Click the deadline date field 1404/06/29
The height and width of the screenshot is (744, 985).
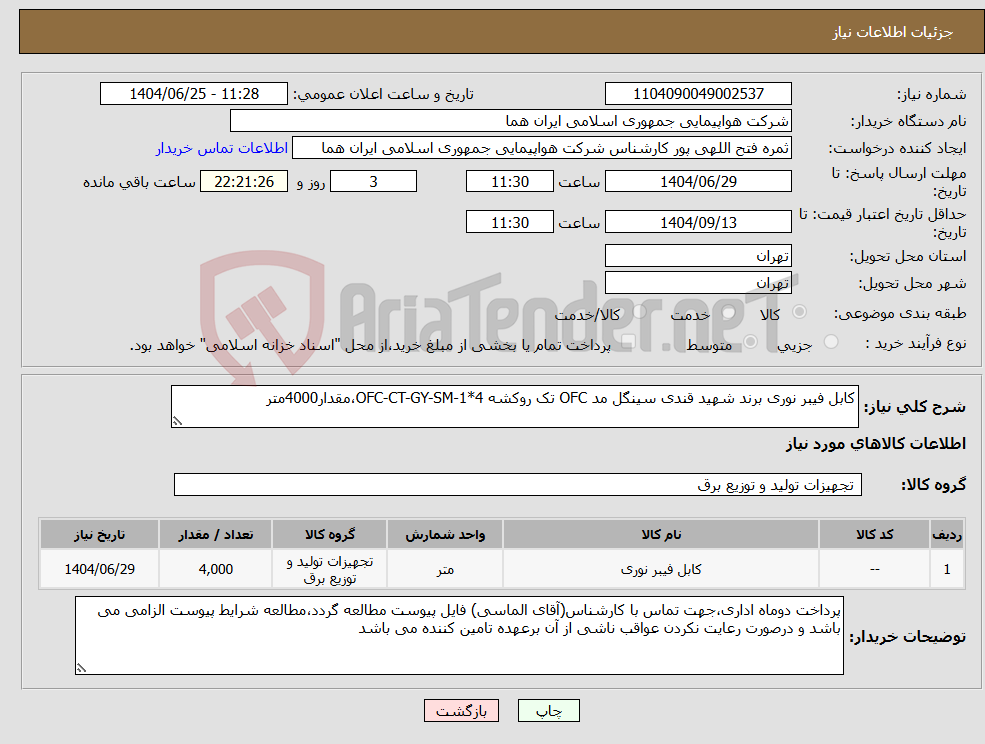click(x=698, y=181)
